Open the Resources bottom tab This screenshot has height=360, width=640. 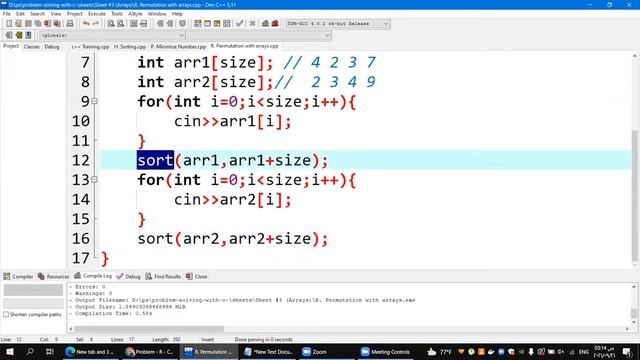click(53, 276)
